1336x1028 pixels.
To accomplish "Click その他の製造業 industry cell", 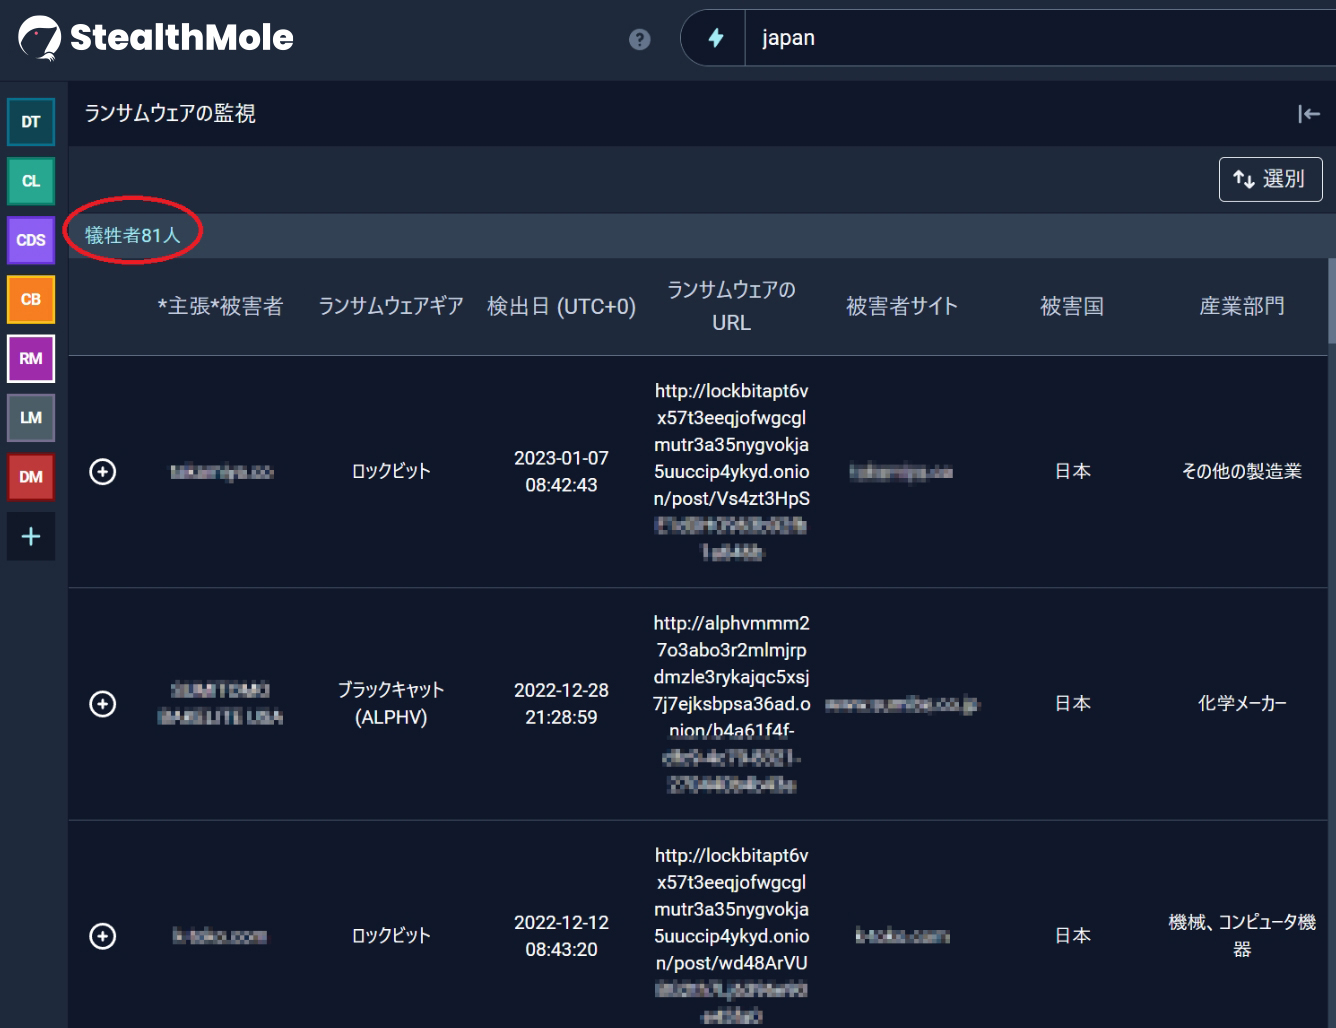I will (1242, 471).
